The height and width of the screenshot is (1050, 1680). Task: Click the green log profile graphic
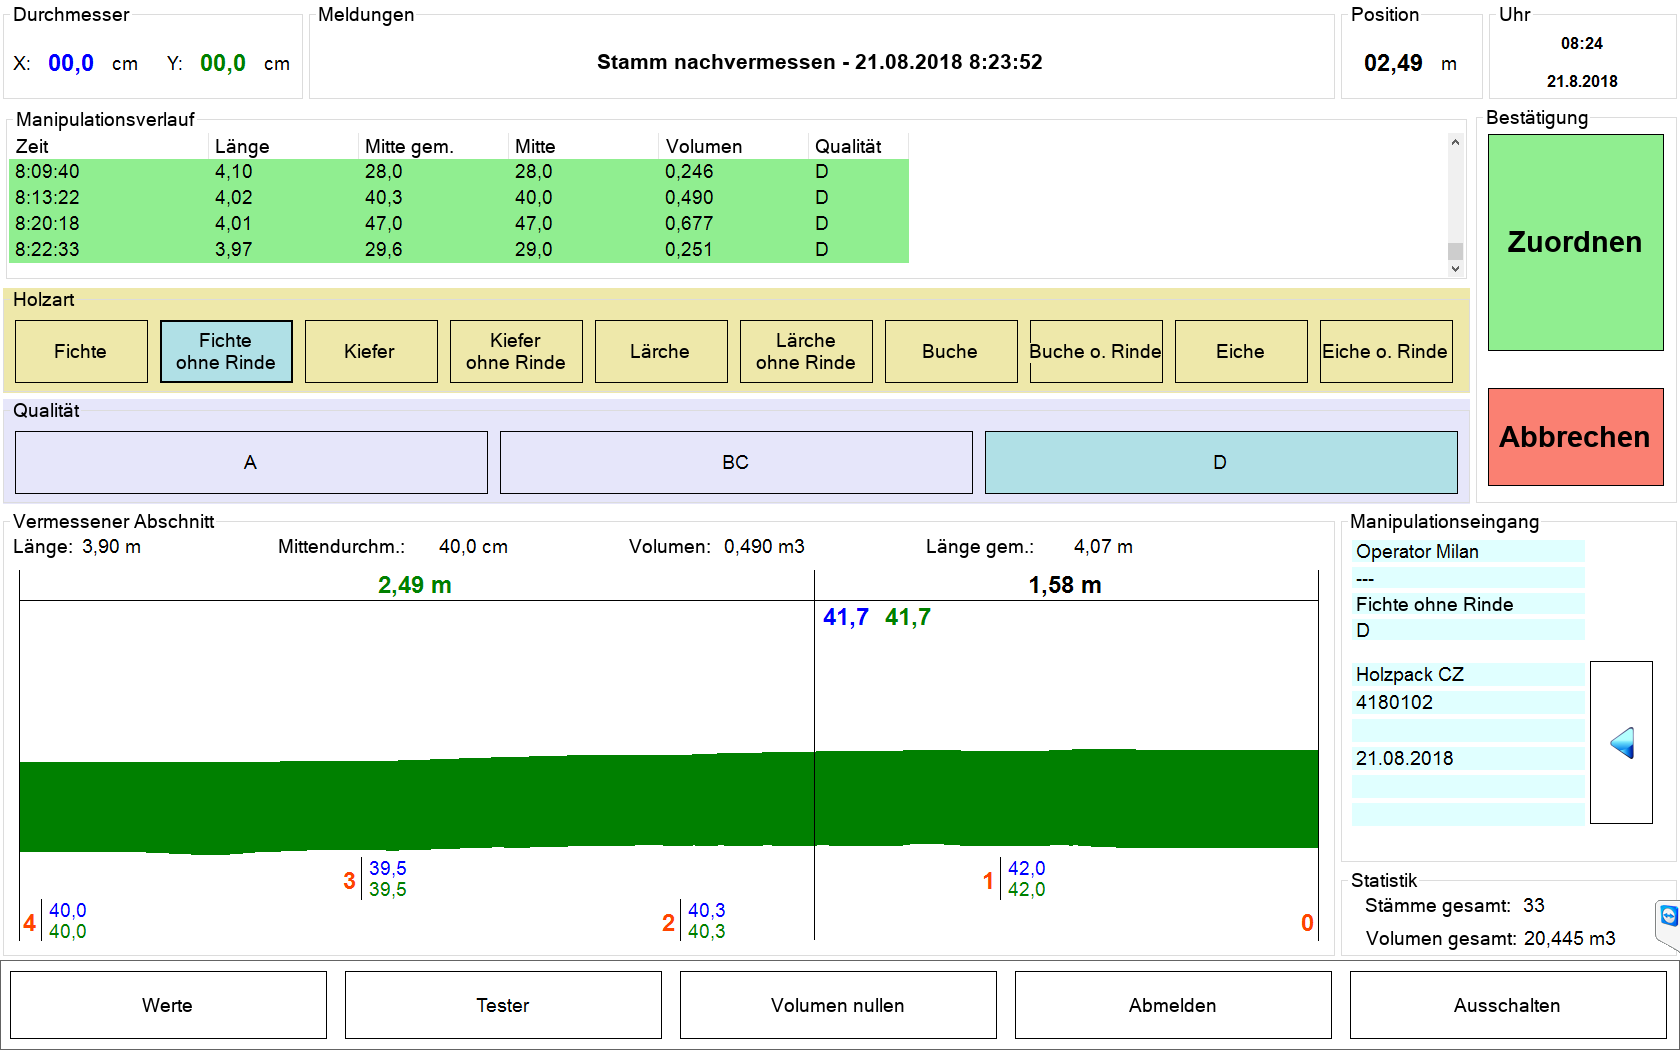coord(669,802)
